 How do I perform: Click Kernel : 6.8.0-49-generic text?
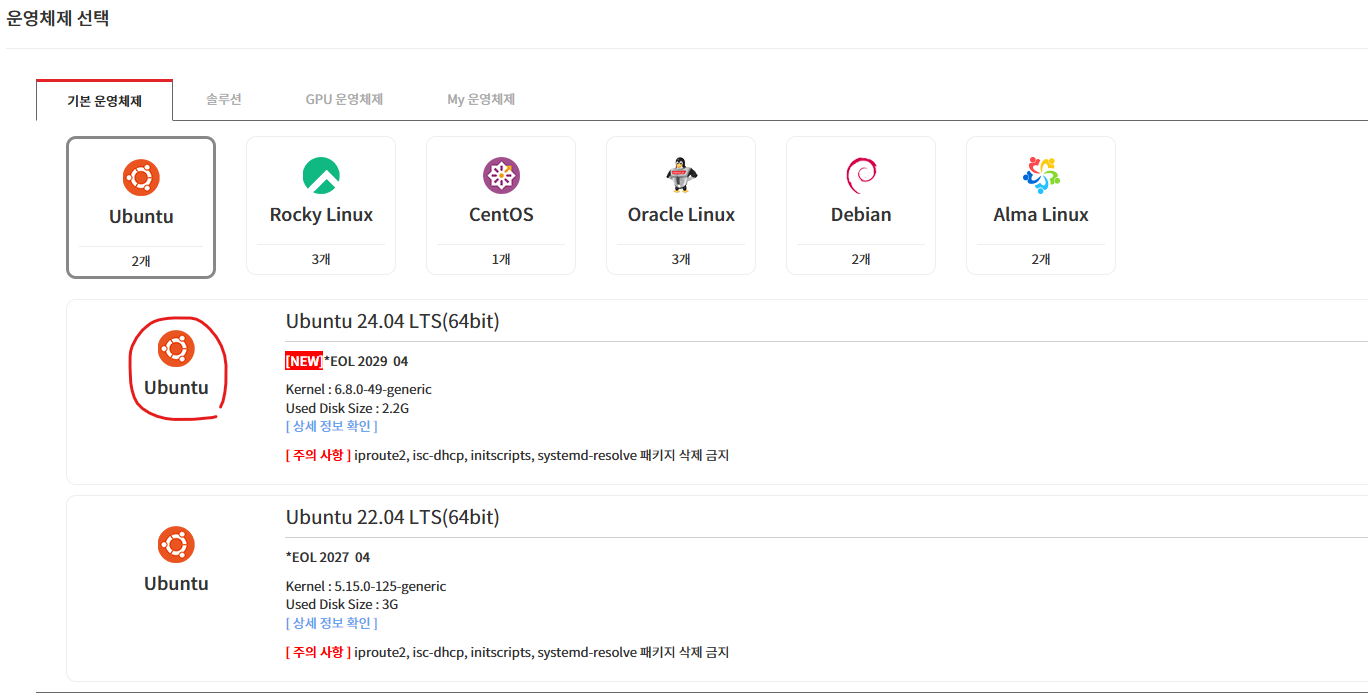pos(359,389)
